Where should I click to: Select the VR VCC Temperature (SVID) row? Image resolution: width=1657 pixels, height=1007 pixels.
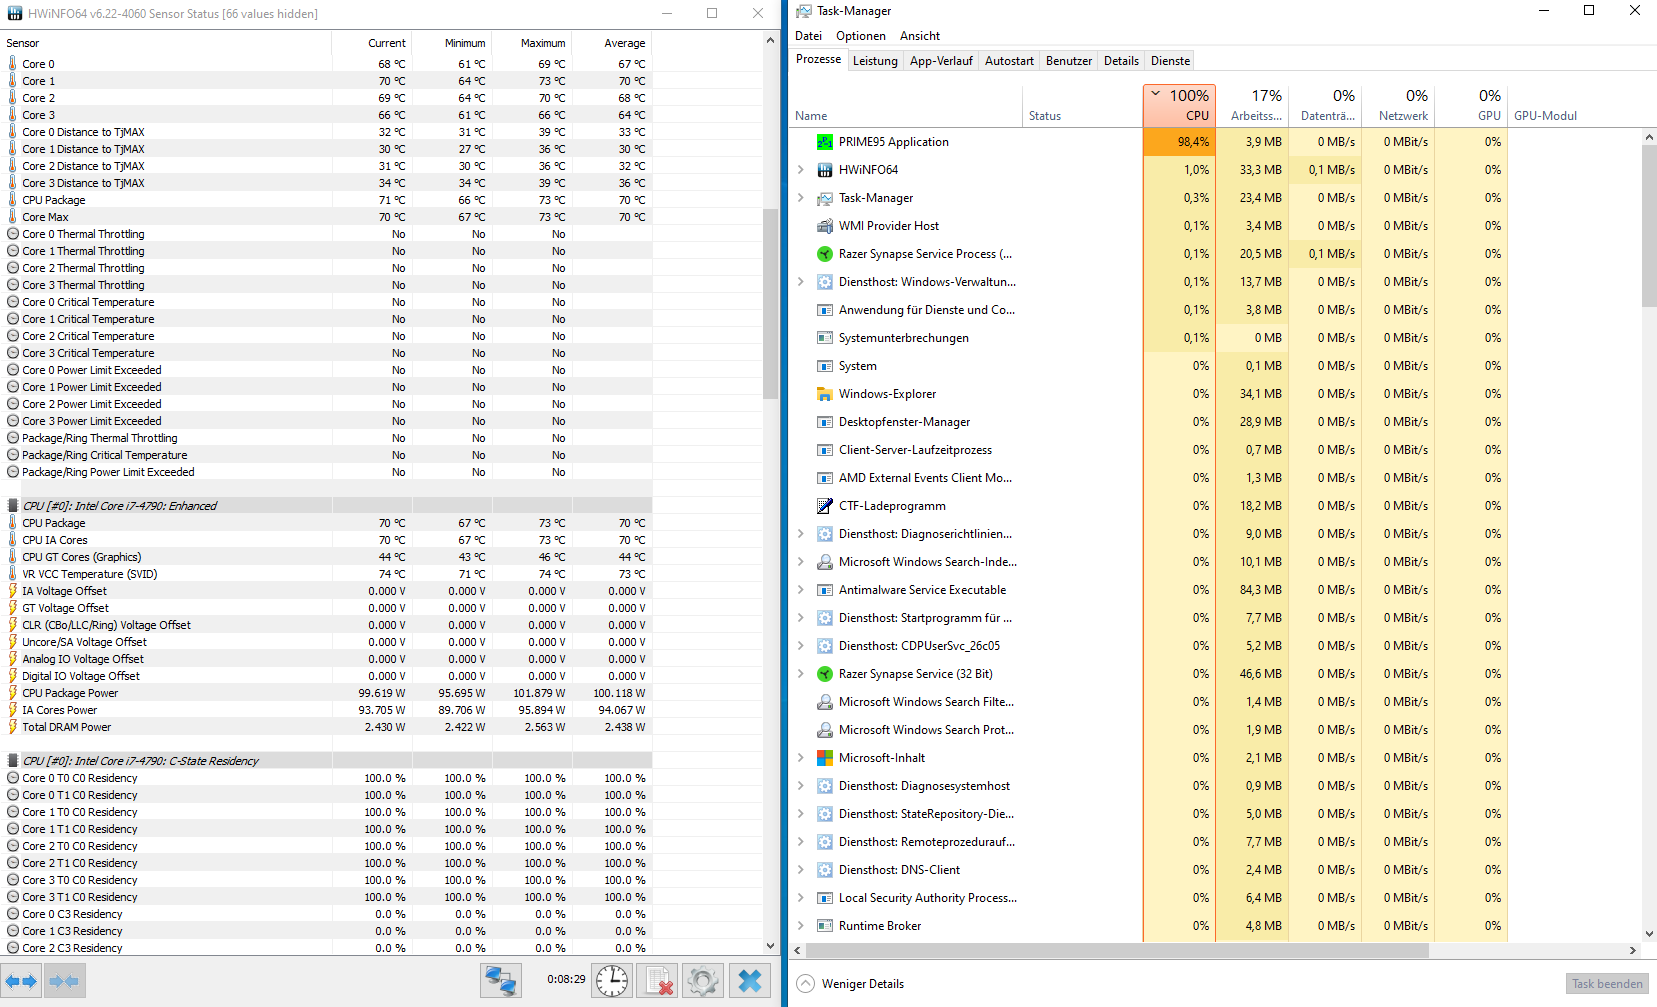tap(328, 574)
